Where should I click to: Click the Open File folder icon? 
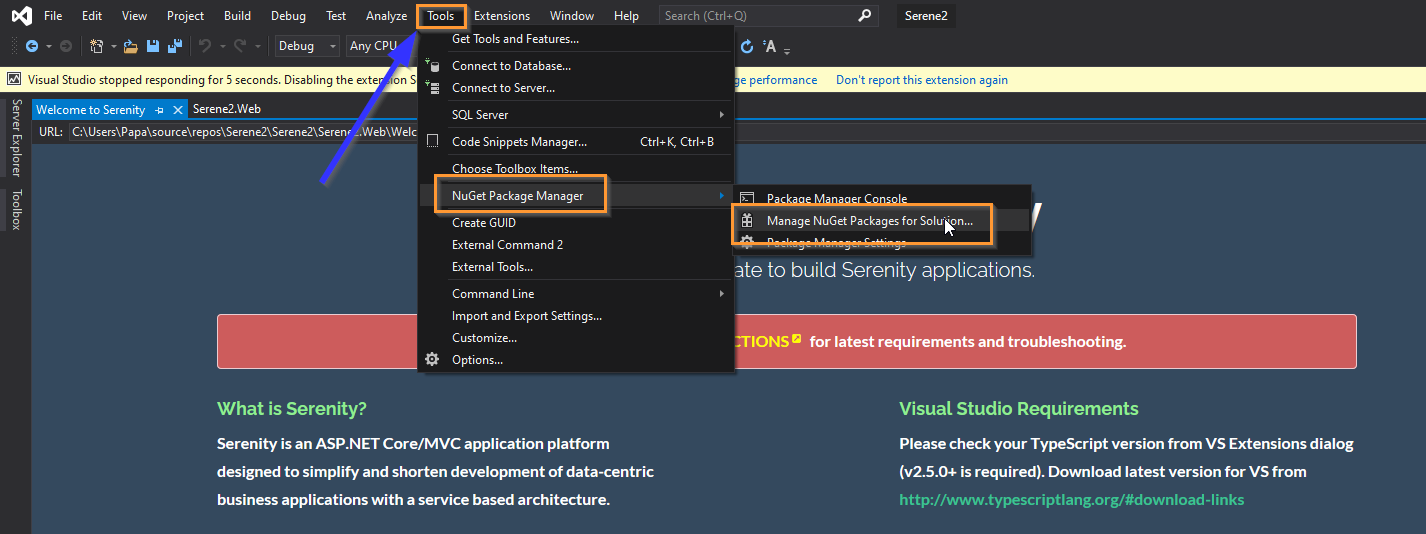[131, 46]
